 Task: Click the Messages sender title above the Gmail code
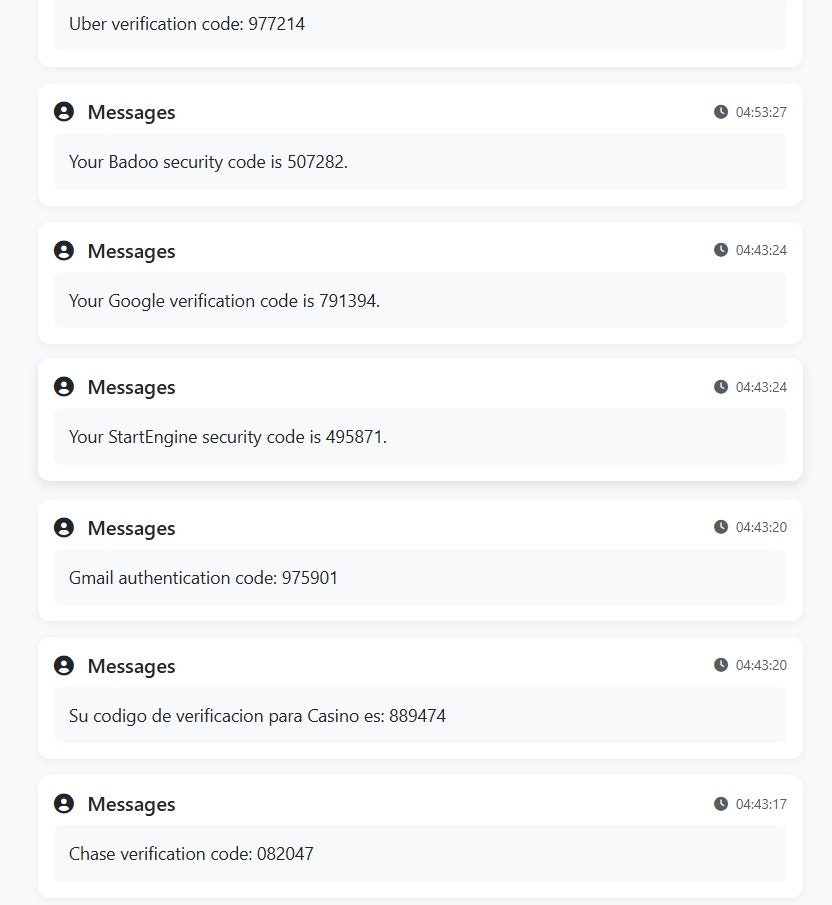[132, 529]
